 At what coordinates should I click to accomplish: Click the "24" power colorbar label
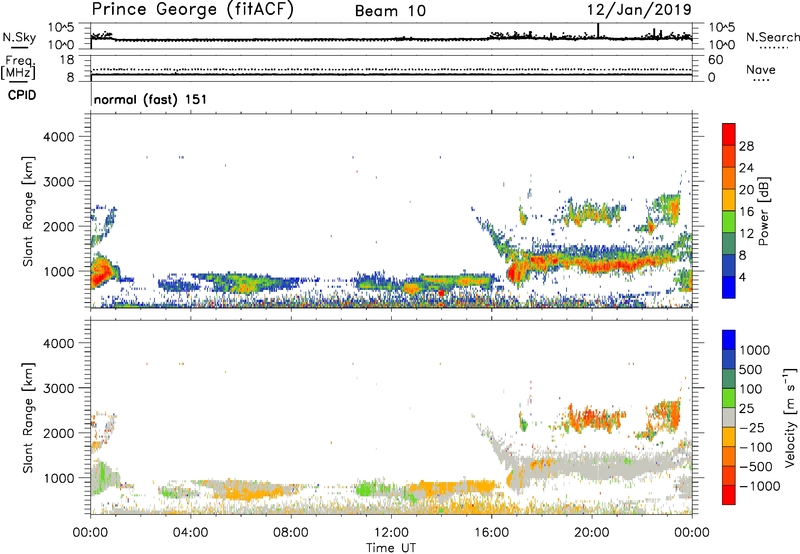point(746,168)
